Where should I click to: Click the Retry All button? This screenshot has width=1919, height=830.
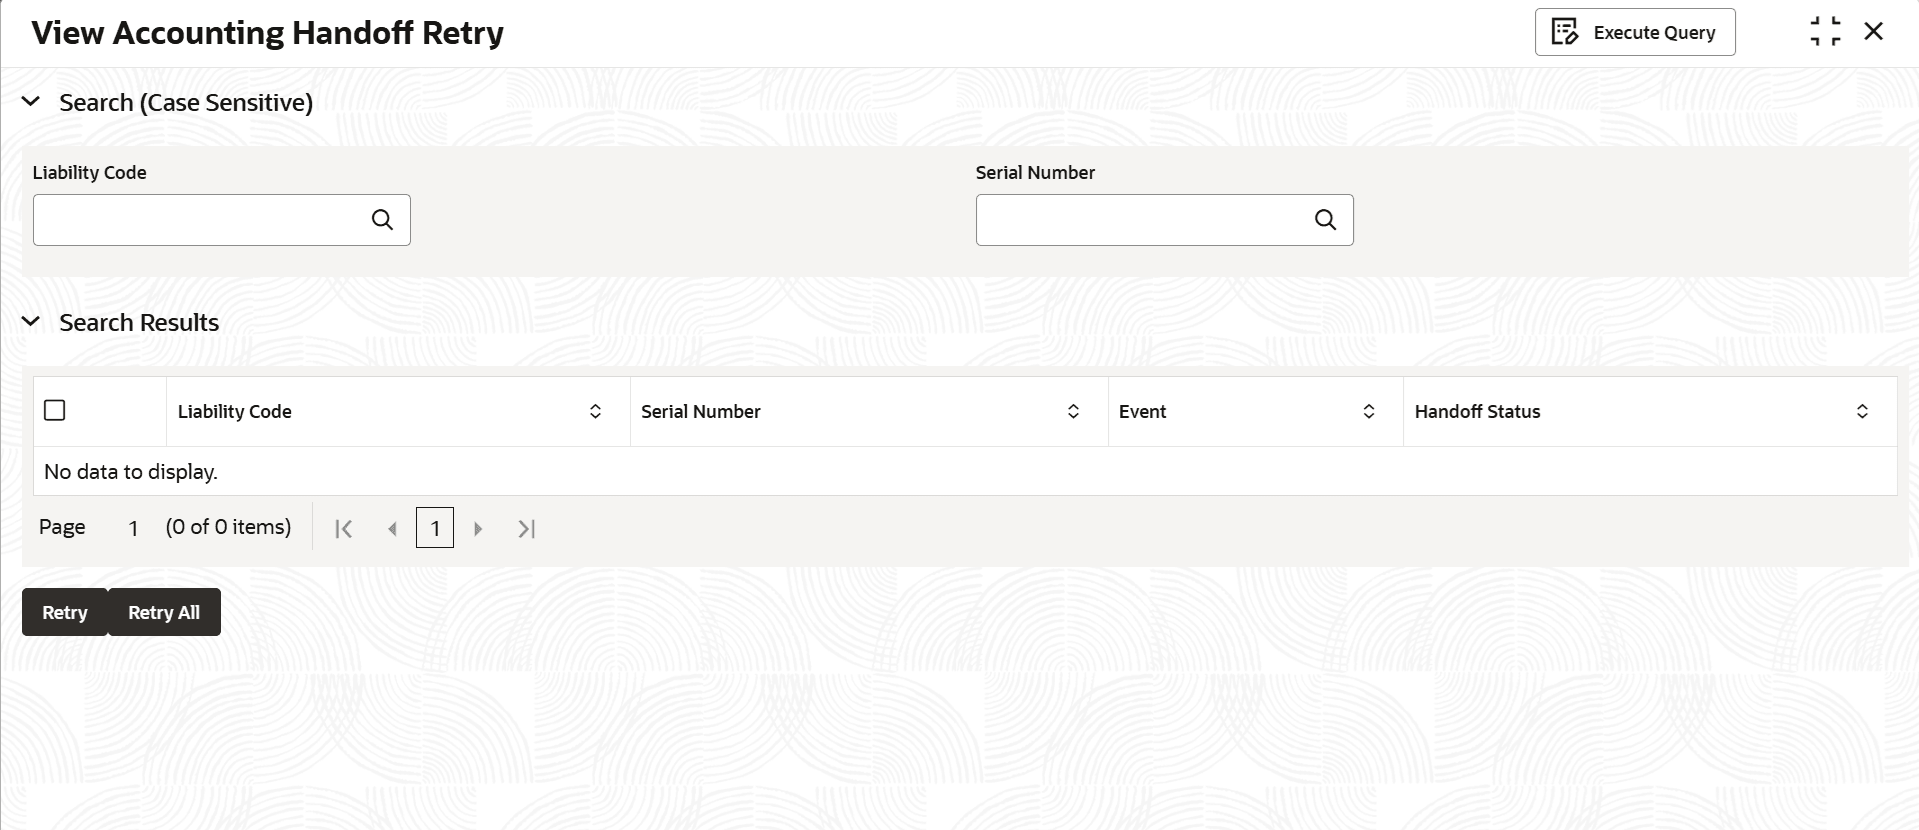tap(164, 612)
